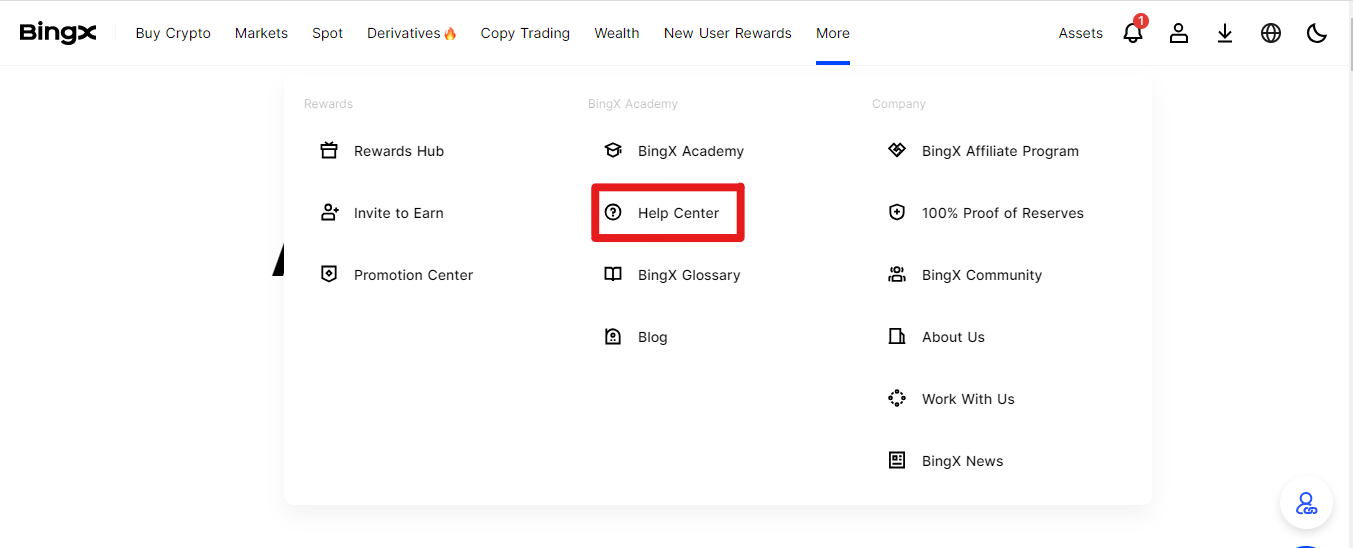Click the red notification count badge
Viewport: 1353px width, 548px height.
point(1141,21)
